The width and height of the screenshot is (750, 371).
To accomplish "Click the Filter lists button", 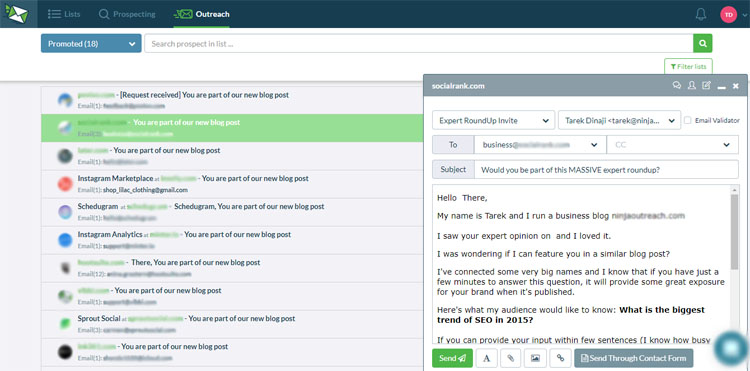I will (688, 66).
